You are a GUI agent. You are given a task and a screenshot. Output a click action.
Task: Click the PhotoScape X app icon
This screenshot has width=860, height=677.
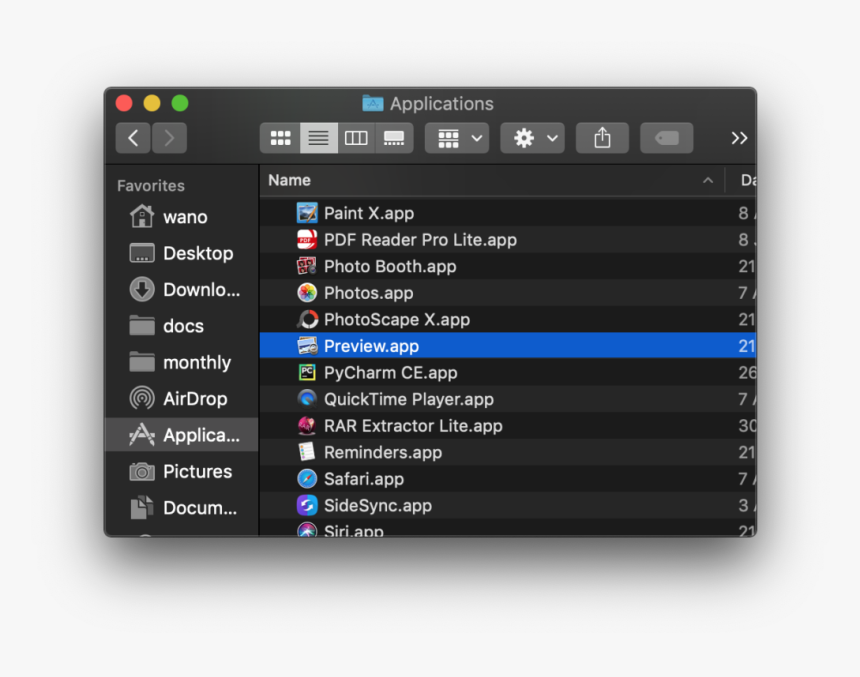(x=307, y=319)
